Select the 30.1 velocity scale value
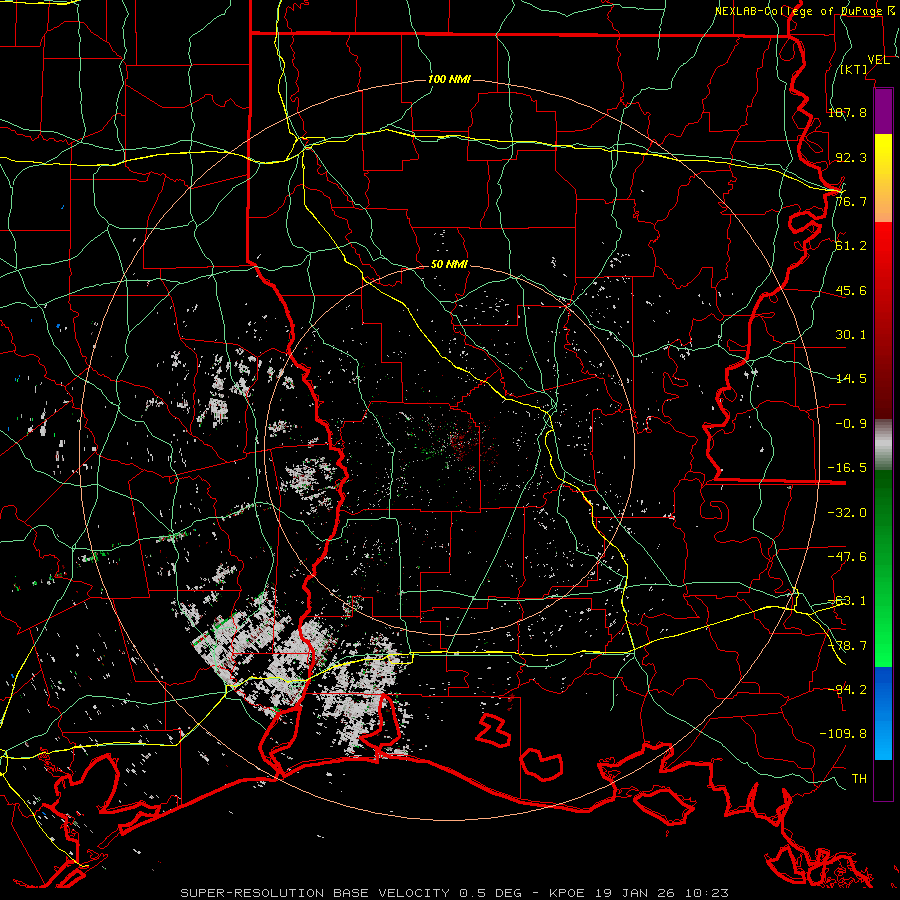 click(x=851, y=335)
